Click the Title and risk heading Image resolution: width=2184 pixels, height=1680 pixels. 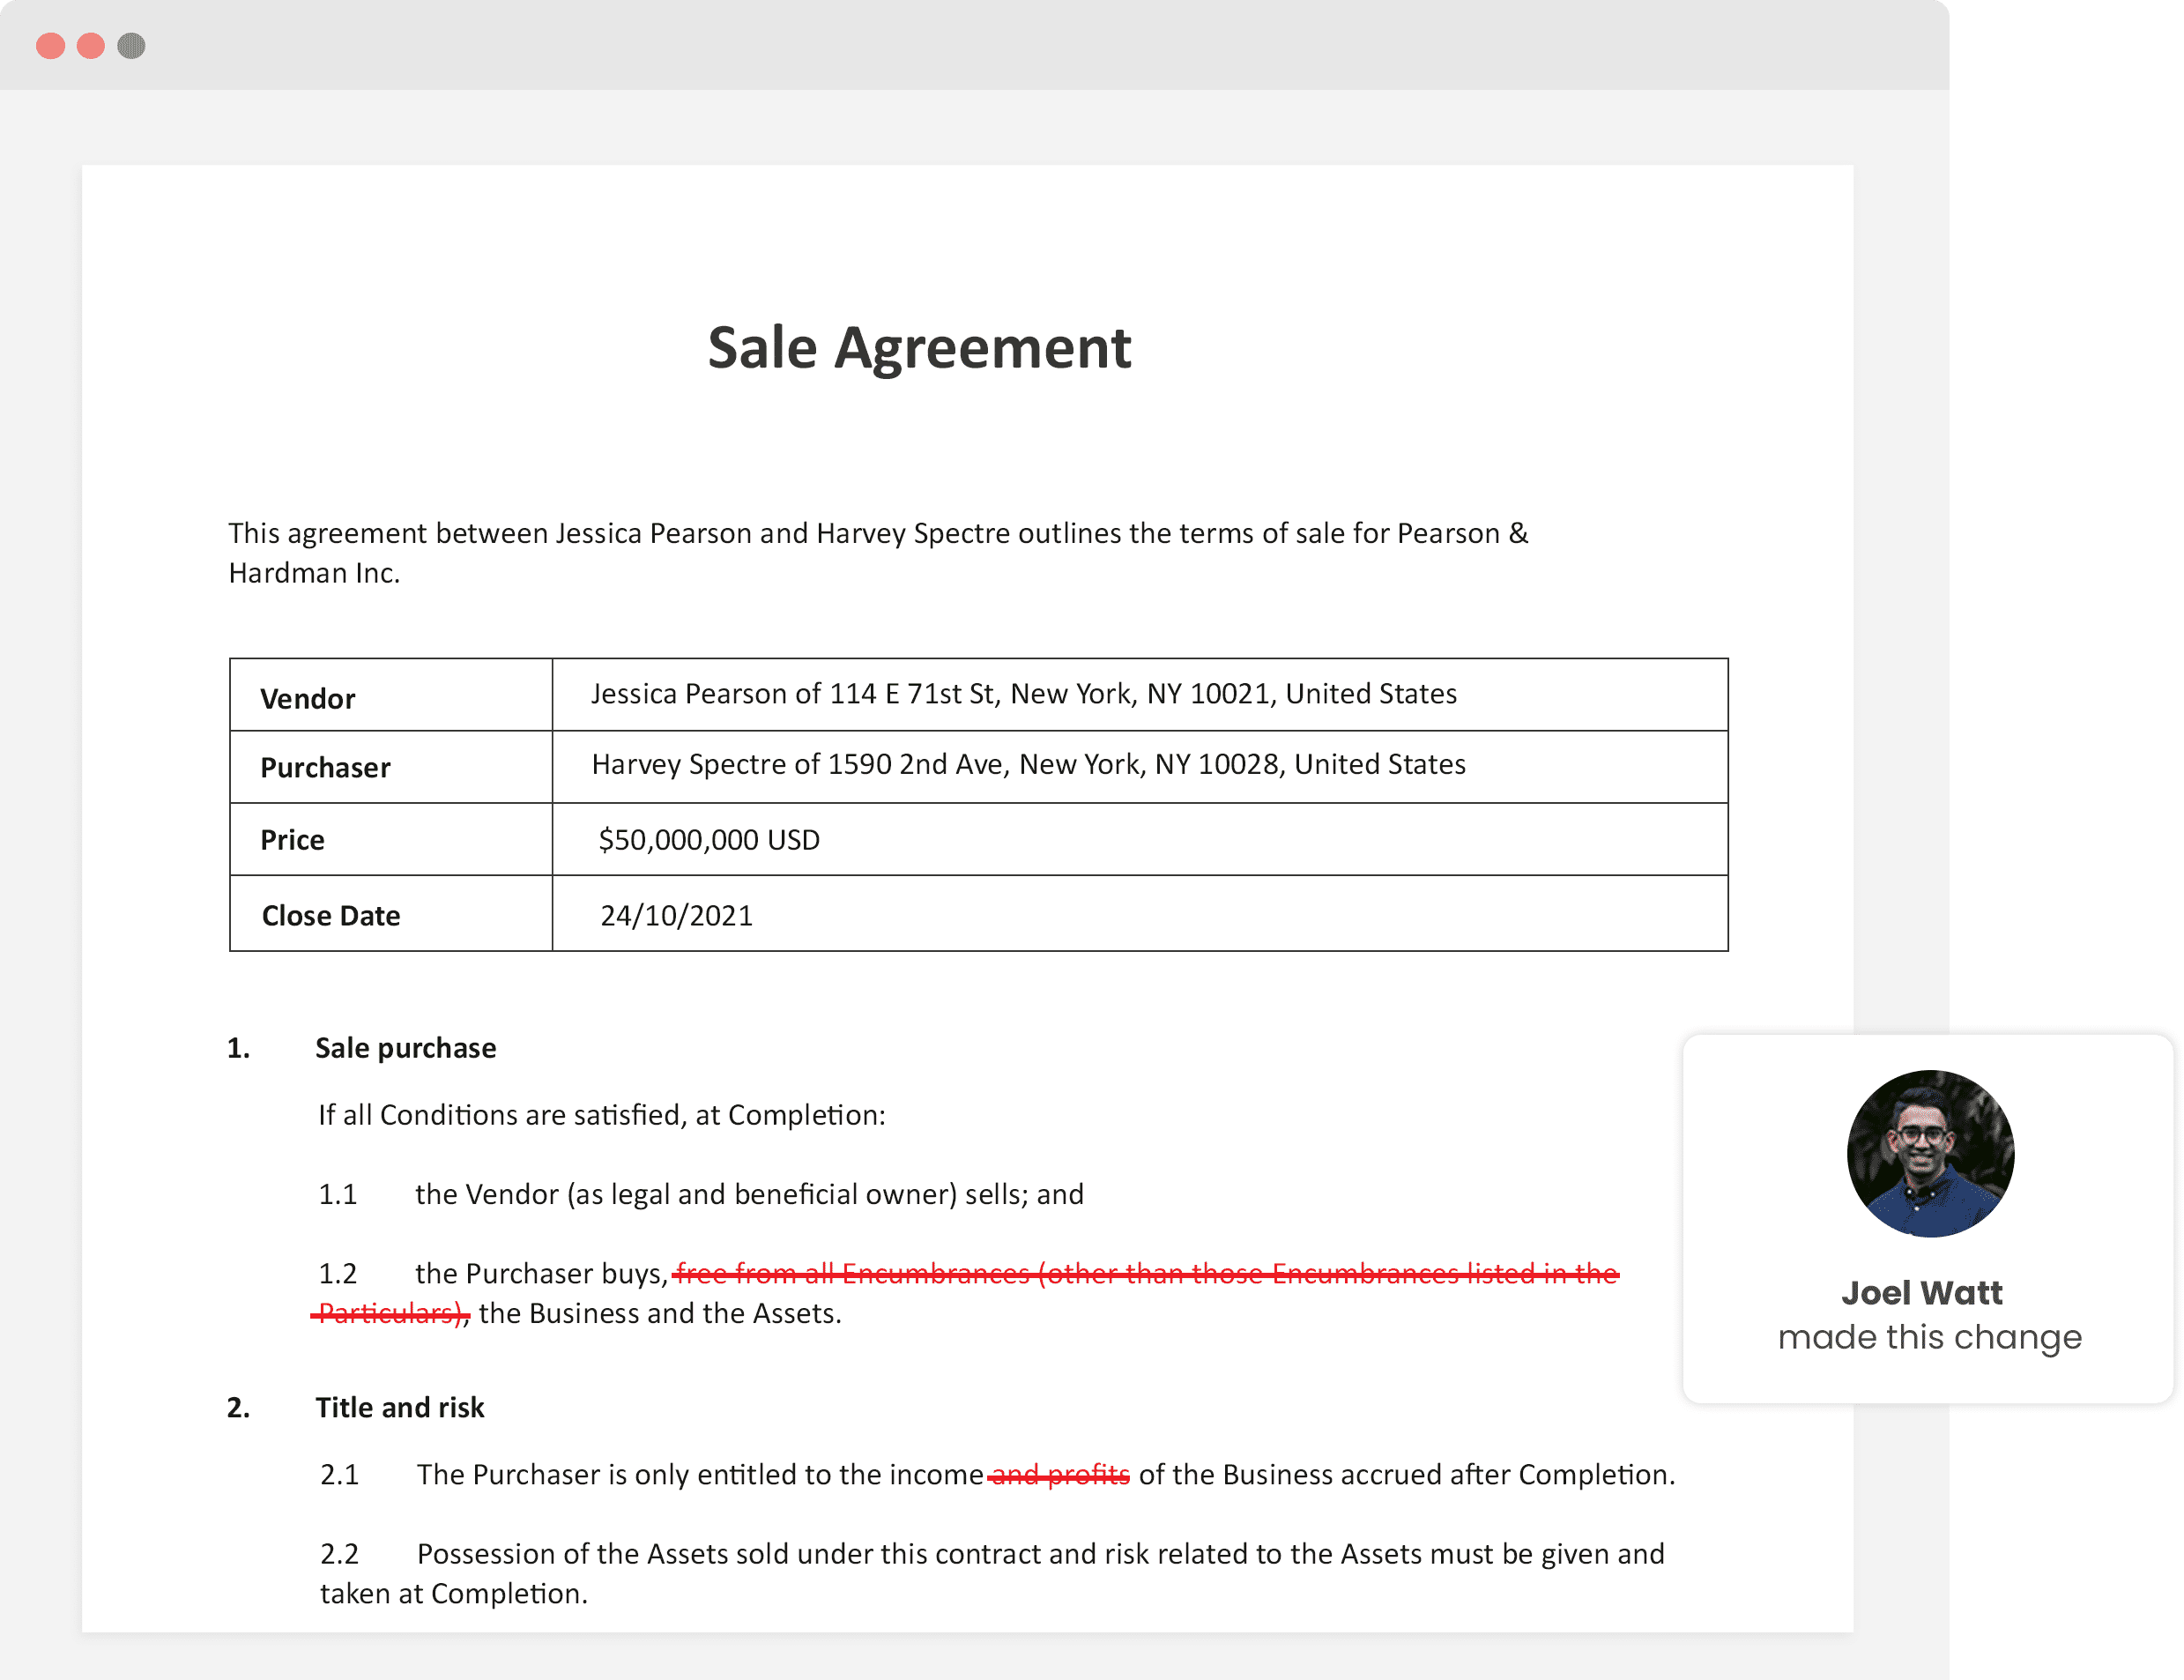pos(400,1408)
